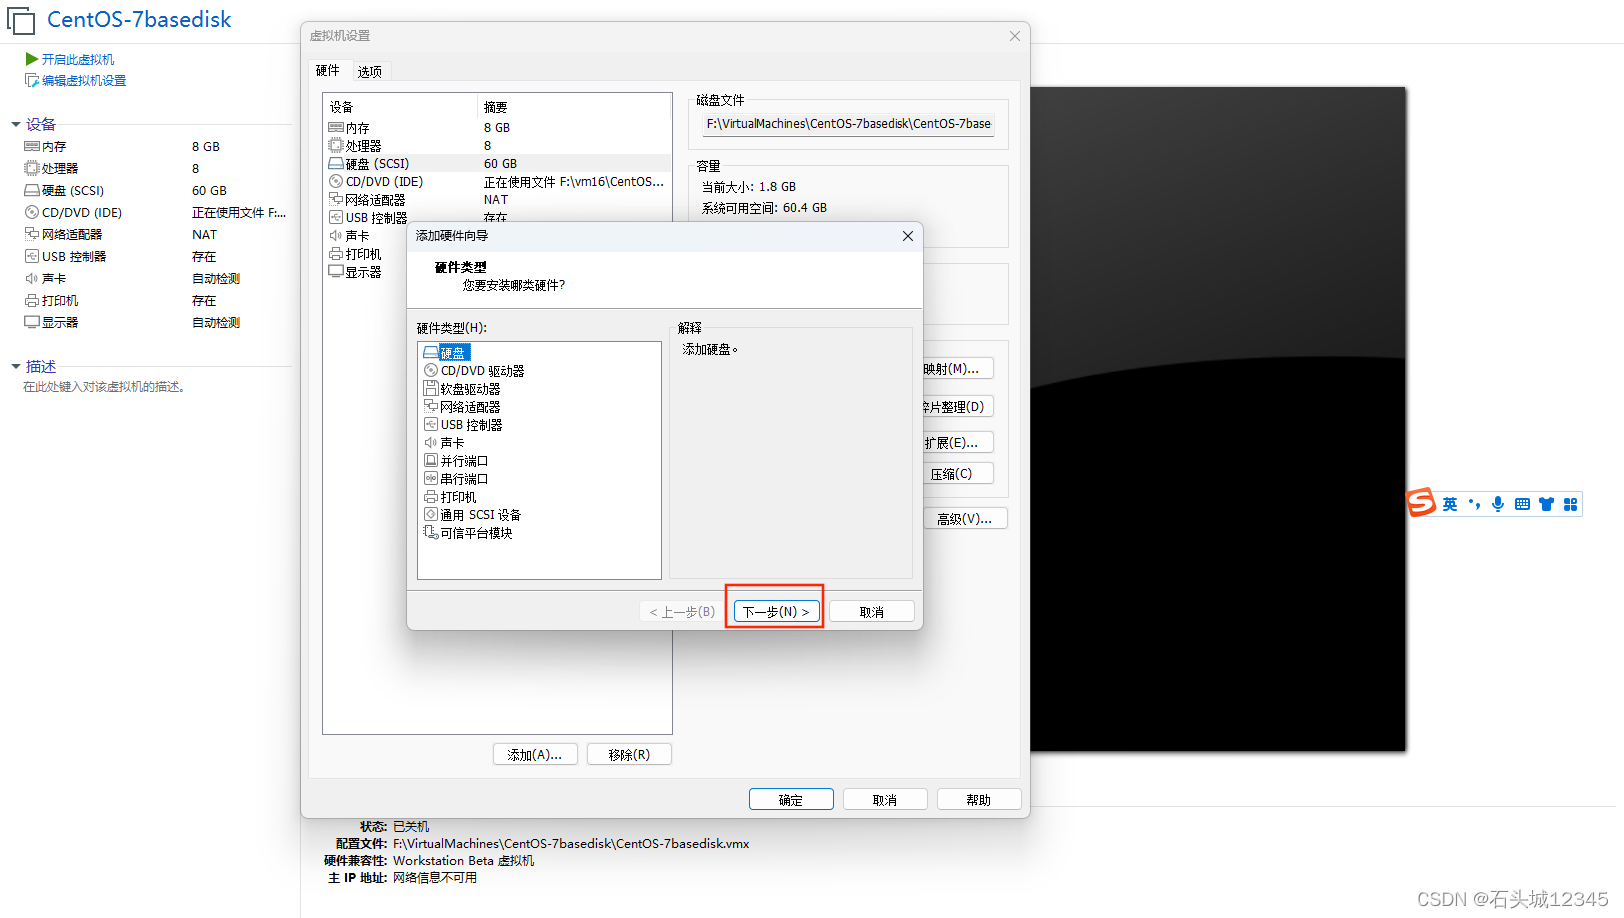Select 可信平台模块 icon in wizard list
The width and height of the screenshot is (1624, 918).
pyautogui.click(x=431, y=533)
